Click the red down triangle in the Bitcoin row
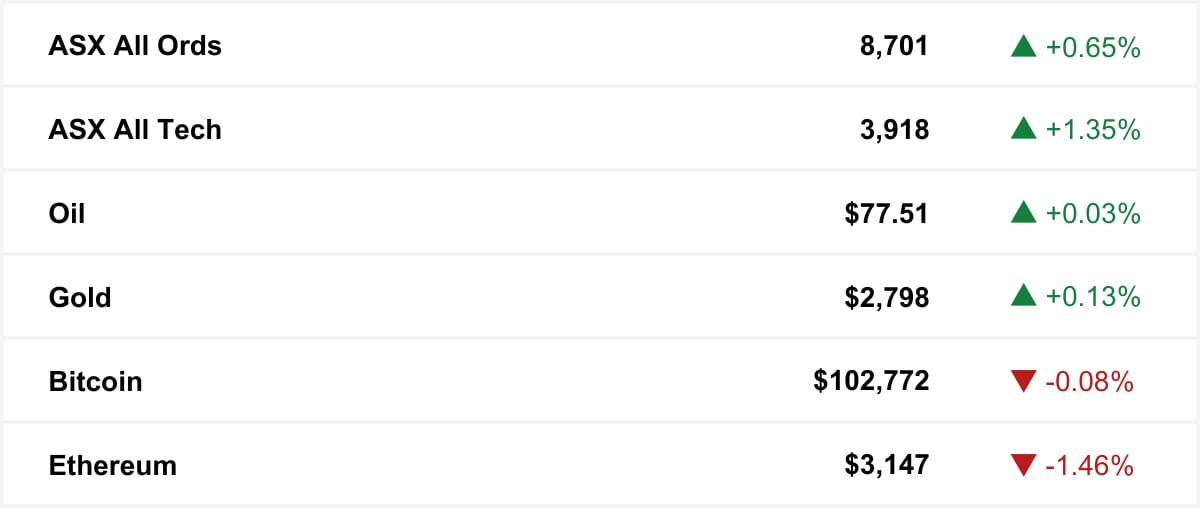1200x508 pixels. (x=1023, y=382)
